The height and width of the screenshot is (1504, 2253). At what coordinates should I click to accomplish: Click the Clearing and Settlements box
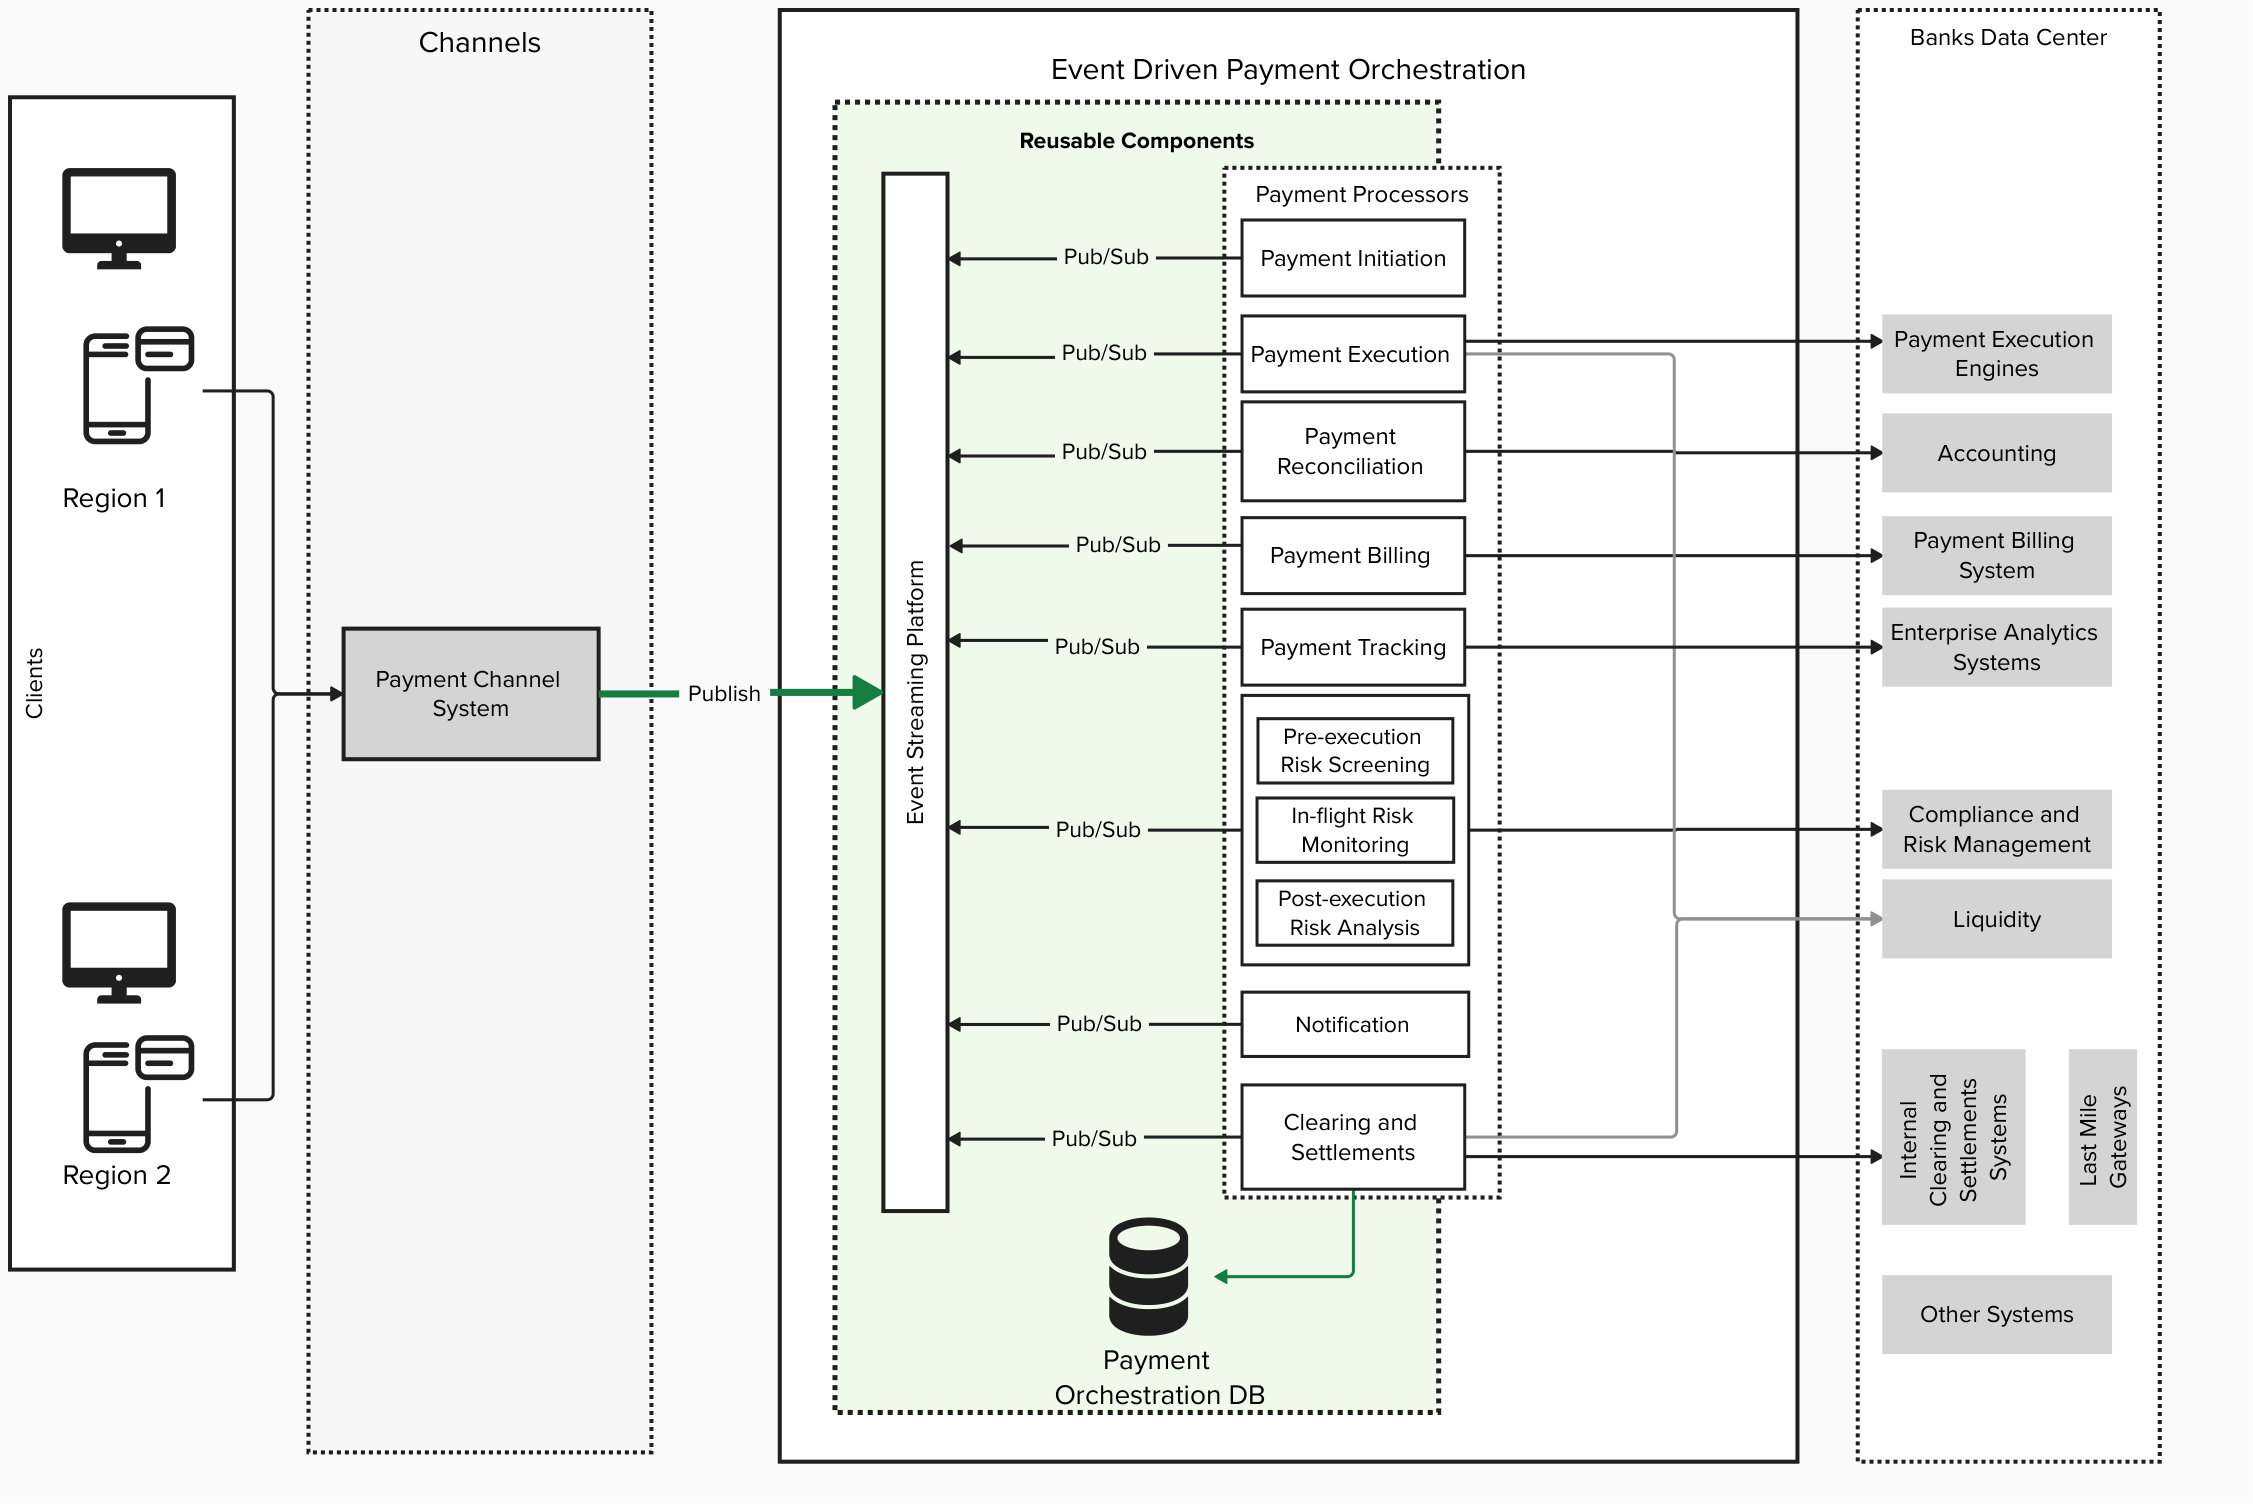click(1352, 1138)
